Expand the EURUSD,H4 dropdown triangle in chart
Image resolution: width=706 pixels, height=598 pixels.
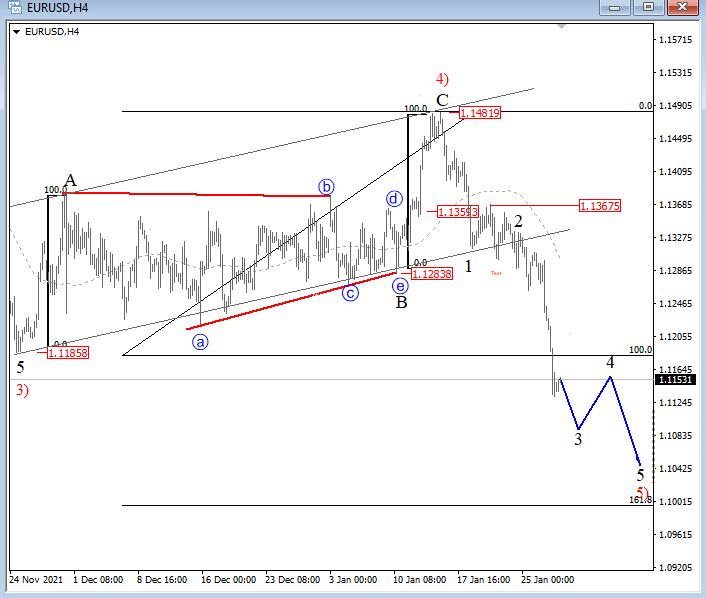pos(17,32)
